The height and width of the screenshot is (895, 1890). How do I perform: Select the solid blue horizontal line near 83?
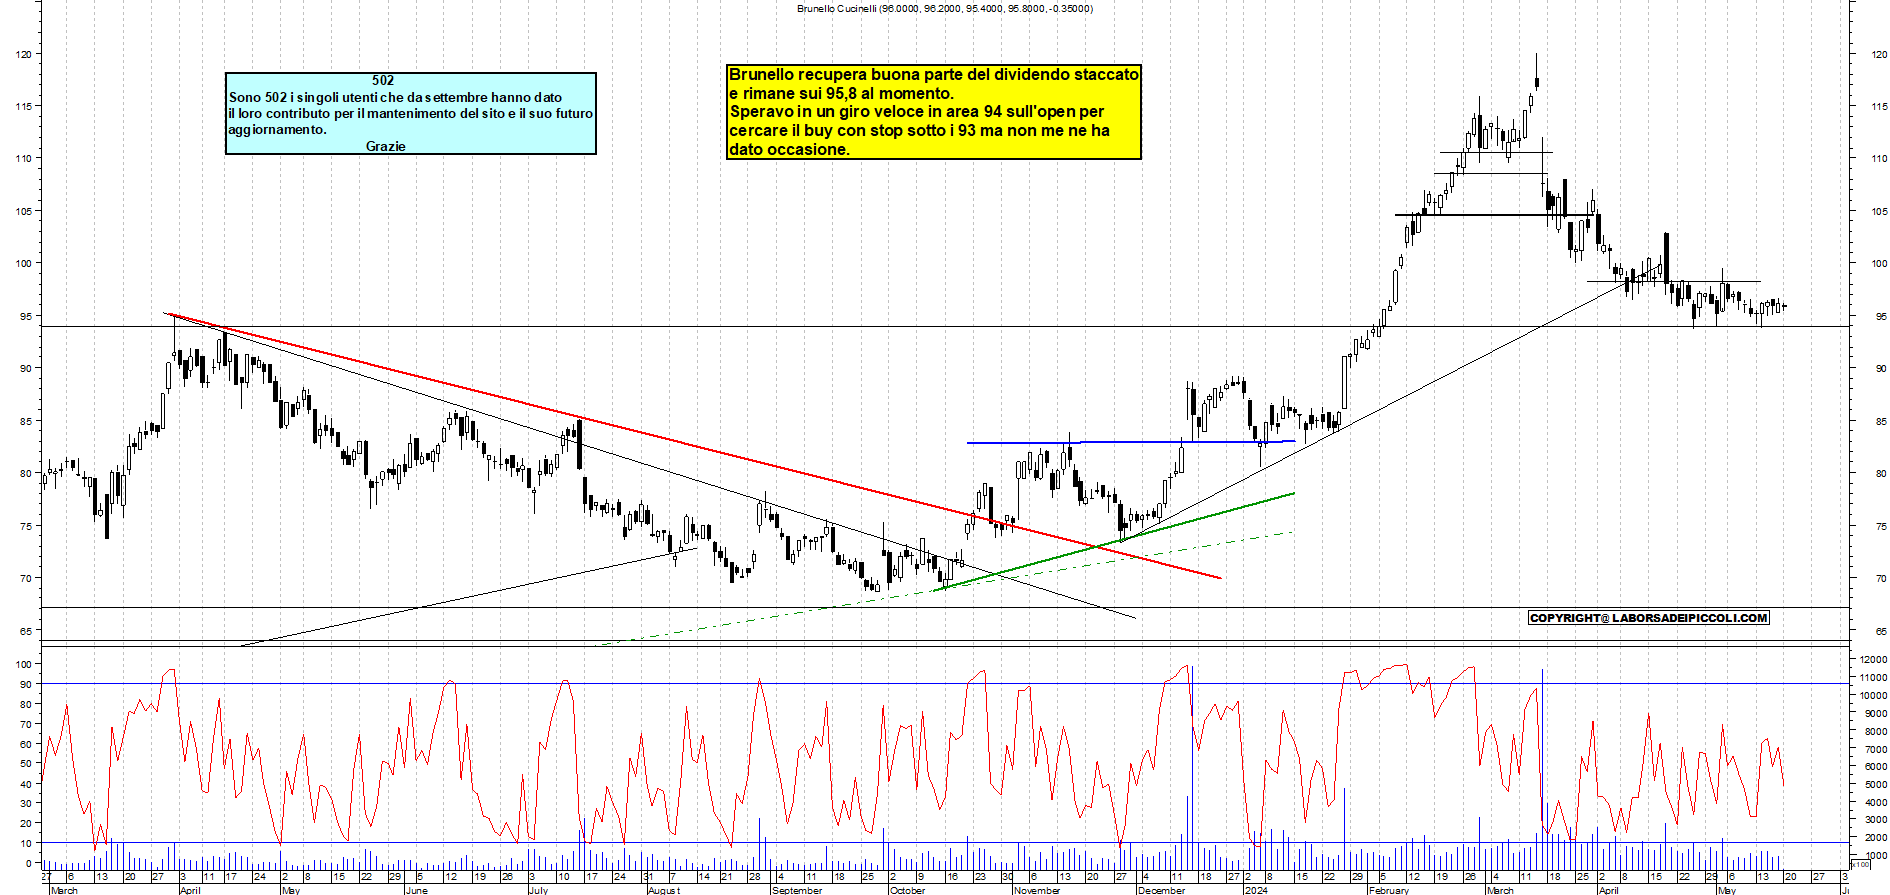(1131, 442)
